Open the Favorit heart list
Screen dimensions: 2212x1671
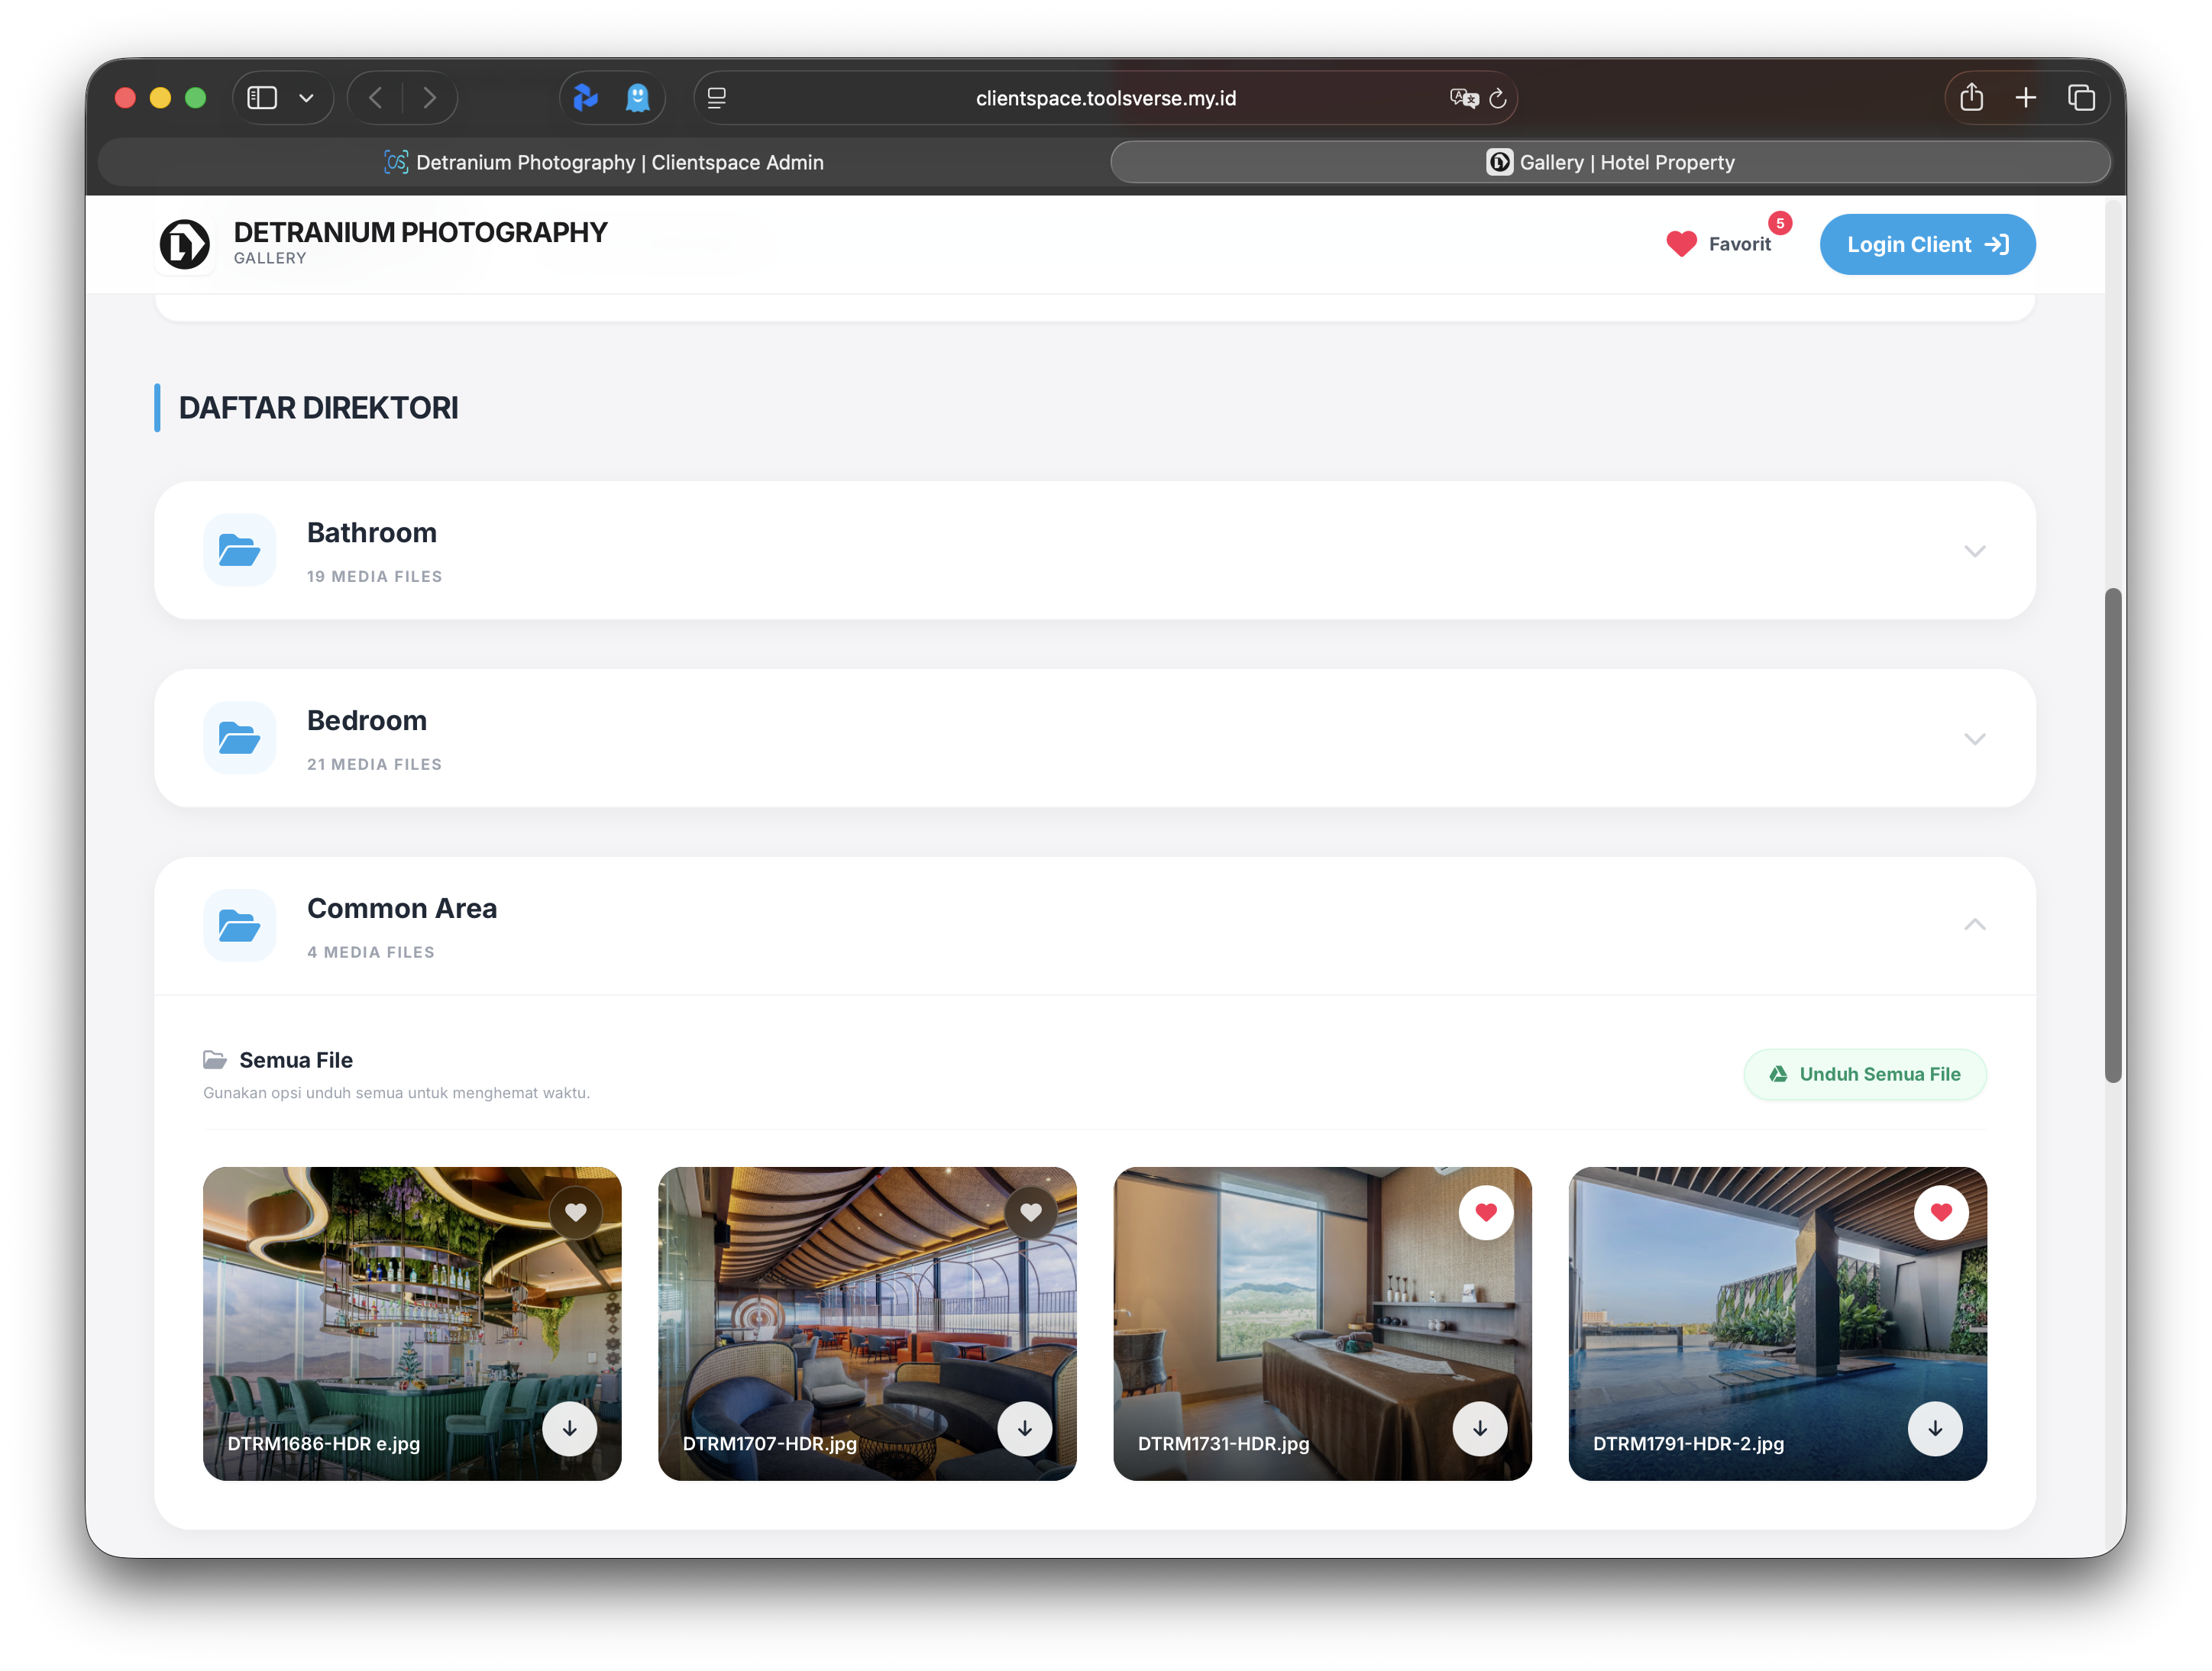click(x=1720, y=244)
